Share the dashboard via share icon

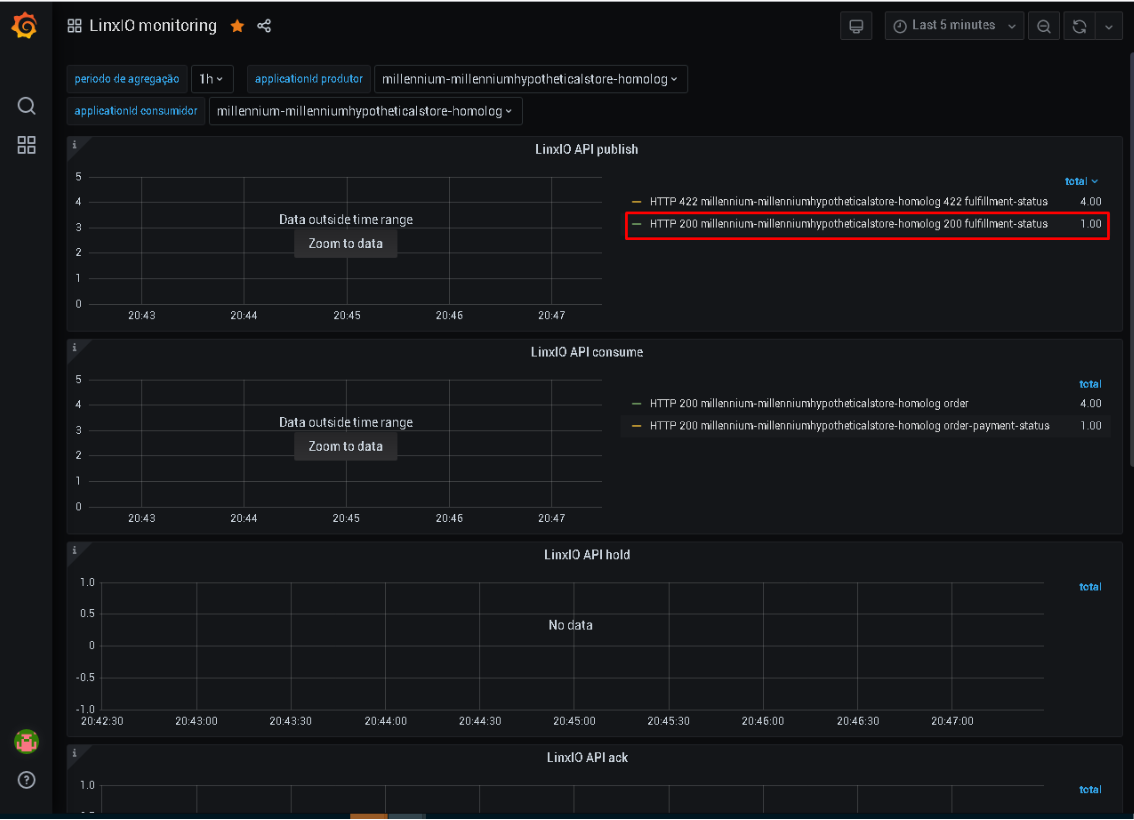tap(264, 26)
